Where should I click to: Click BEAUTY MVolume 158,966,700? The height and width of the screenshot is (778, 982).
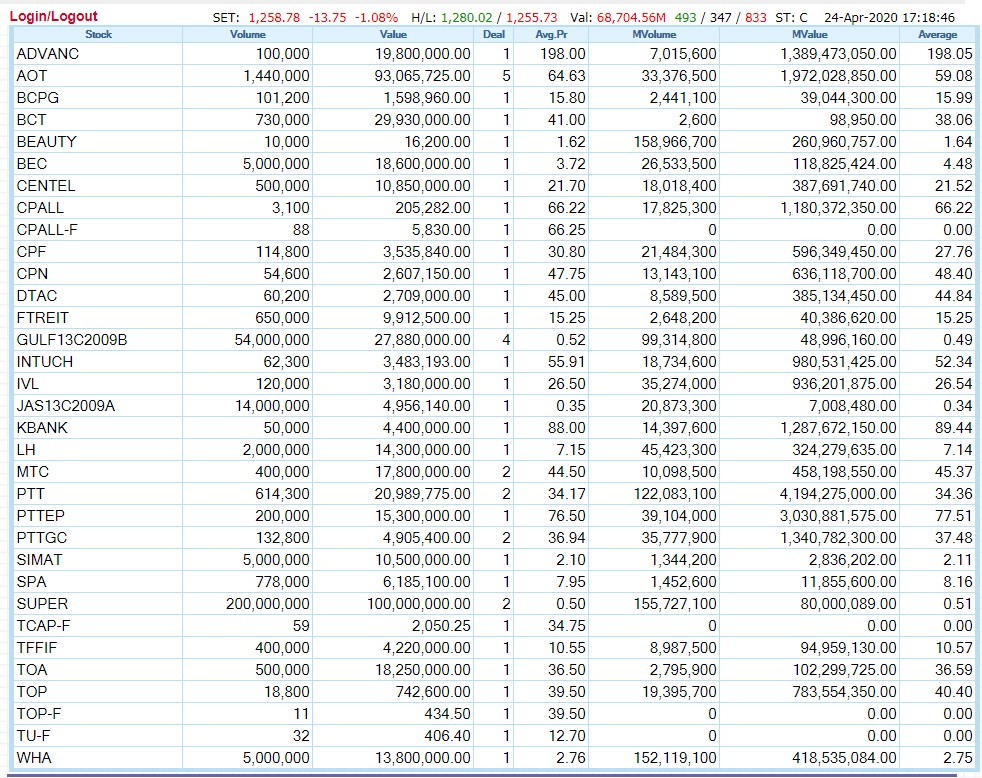coord(675,142)
